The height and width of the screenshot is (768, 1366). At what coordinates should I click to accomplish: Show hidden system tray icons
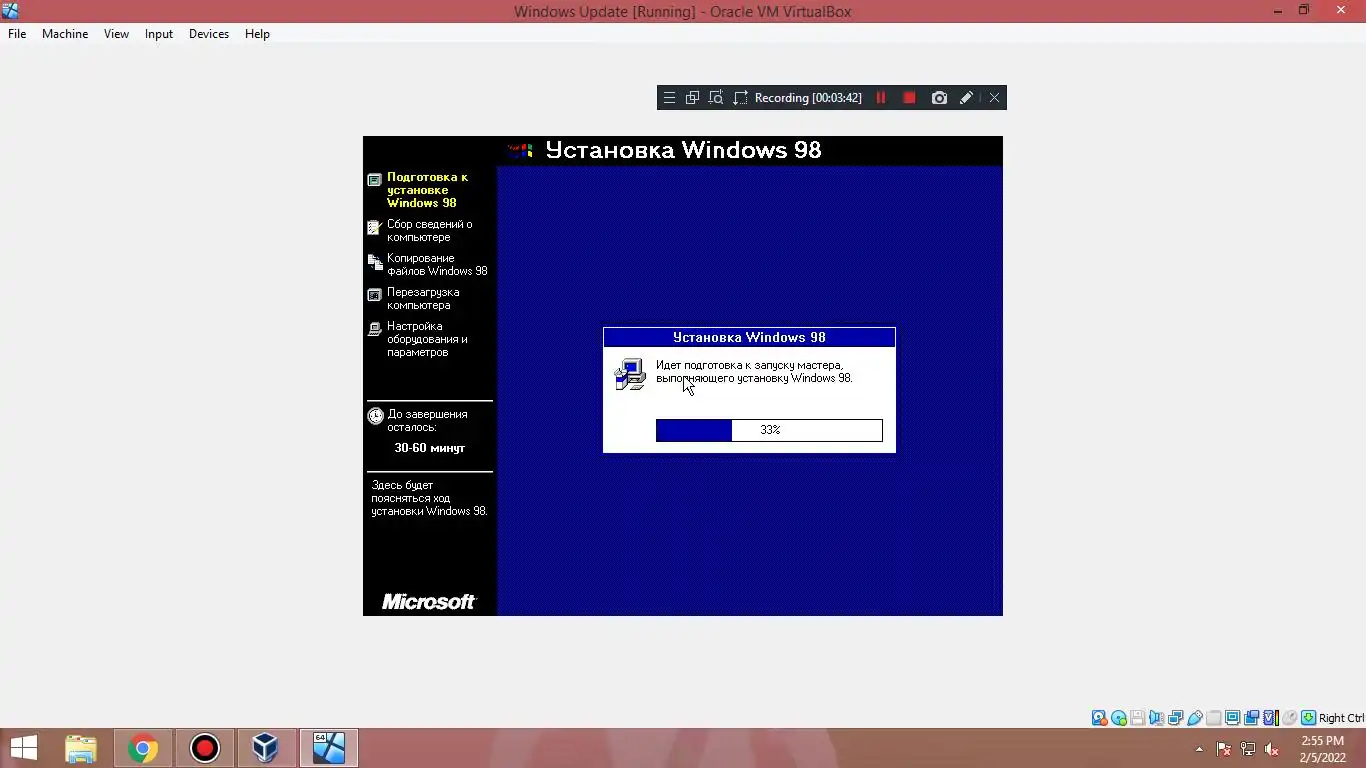1199,749
